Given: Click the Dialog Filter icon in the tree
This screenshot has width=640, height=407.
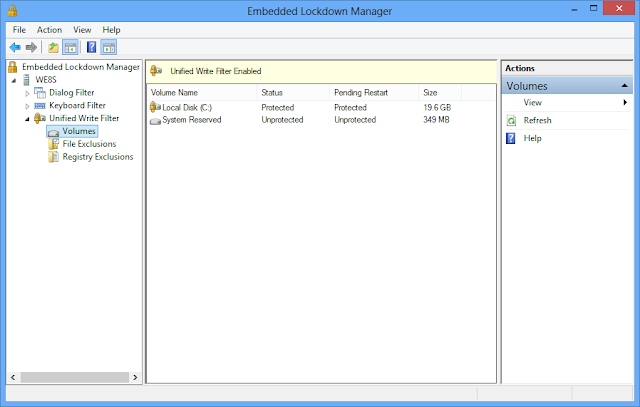Looking at the screenshot, I should point(40,93).
